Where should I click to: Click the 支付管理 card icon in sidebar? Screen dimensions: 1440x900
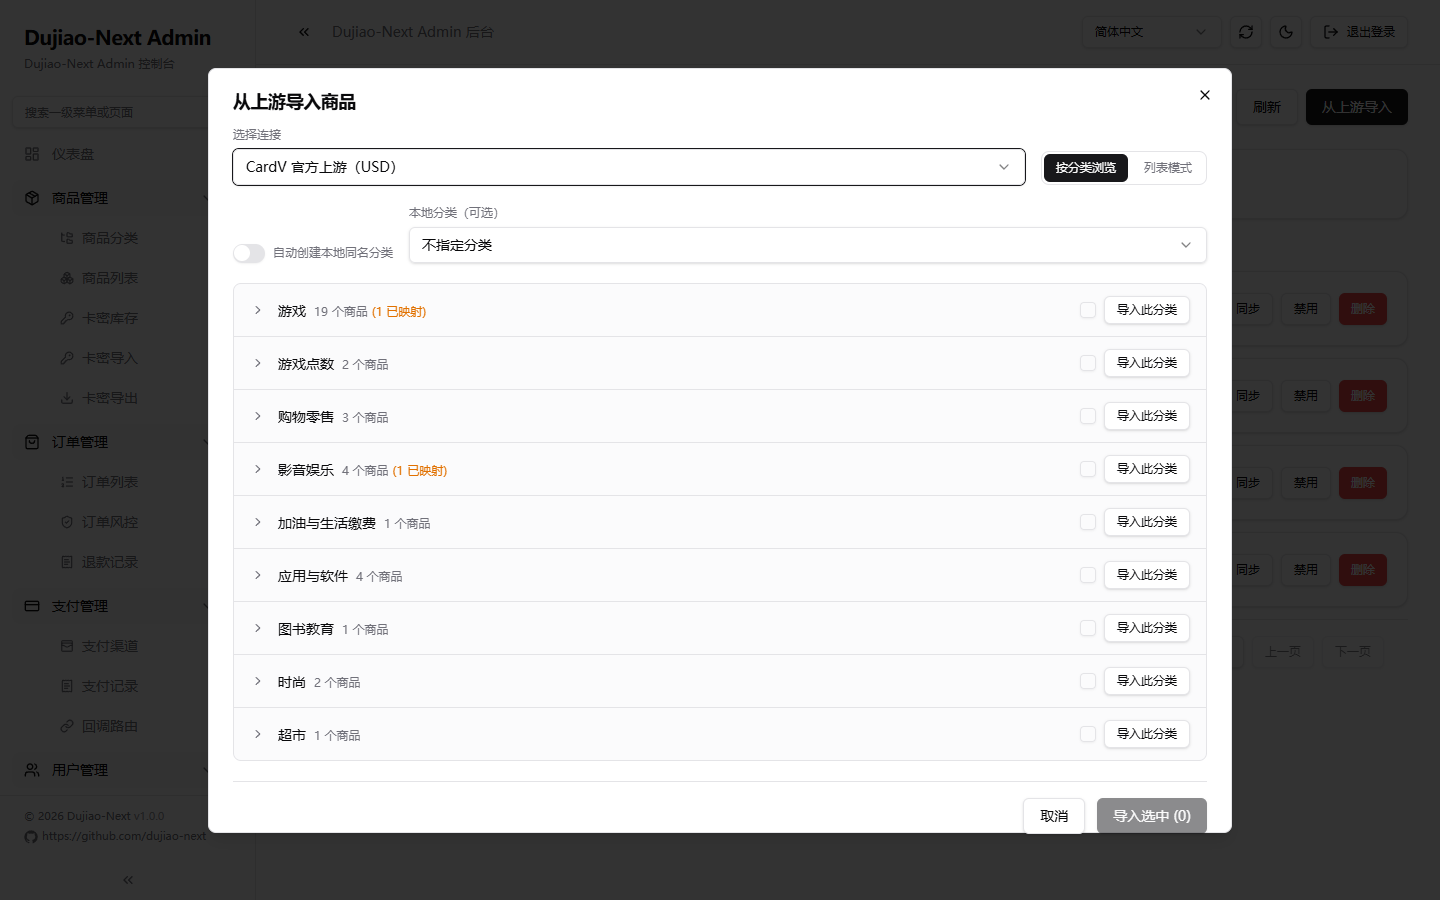tap(32, 606)
